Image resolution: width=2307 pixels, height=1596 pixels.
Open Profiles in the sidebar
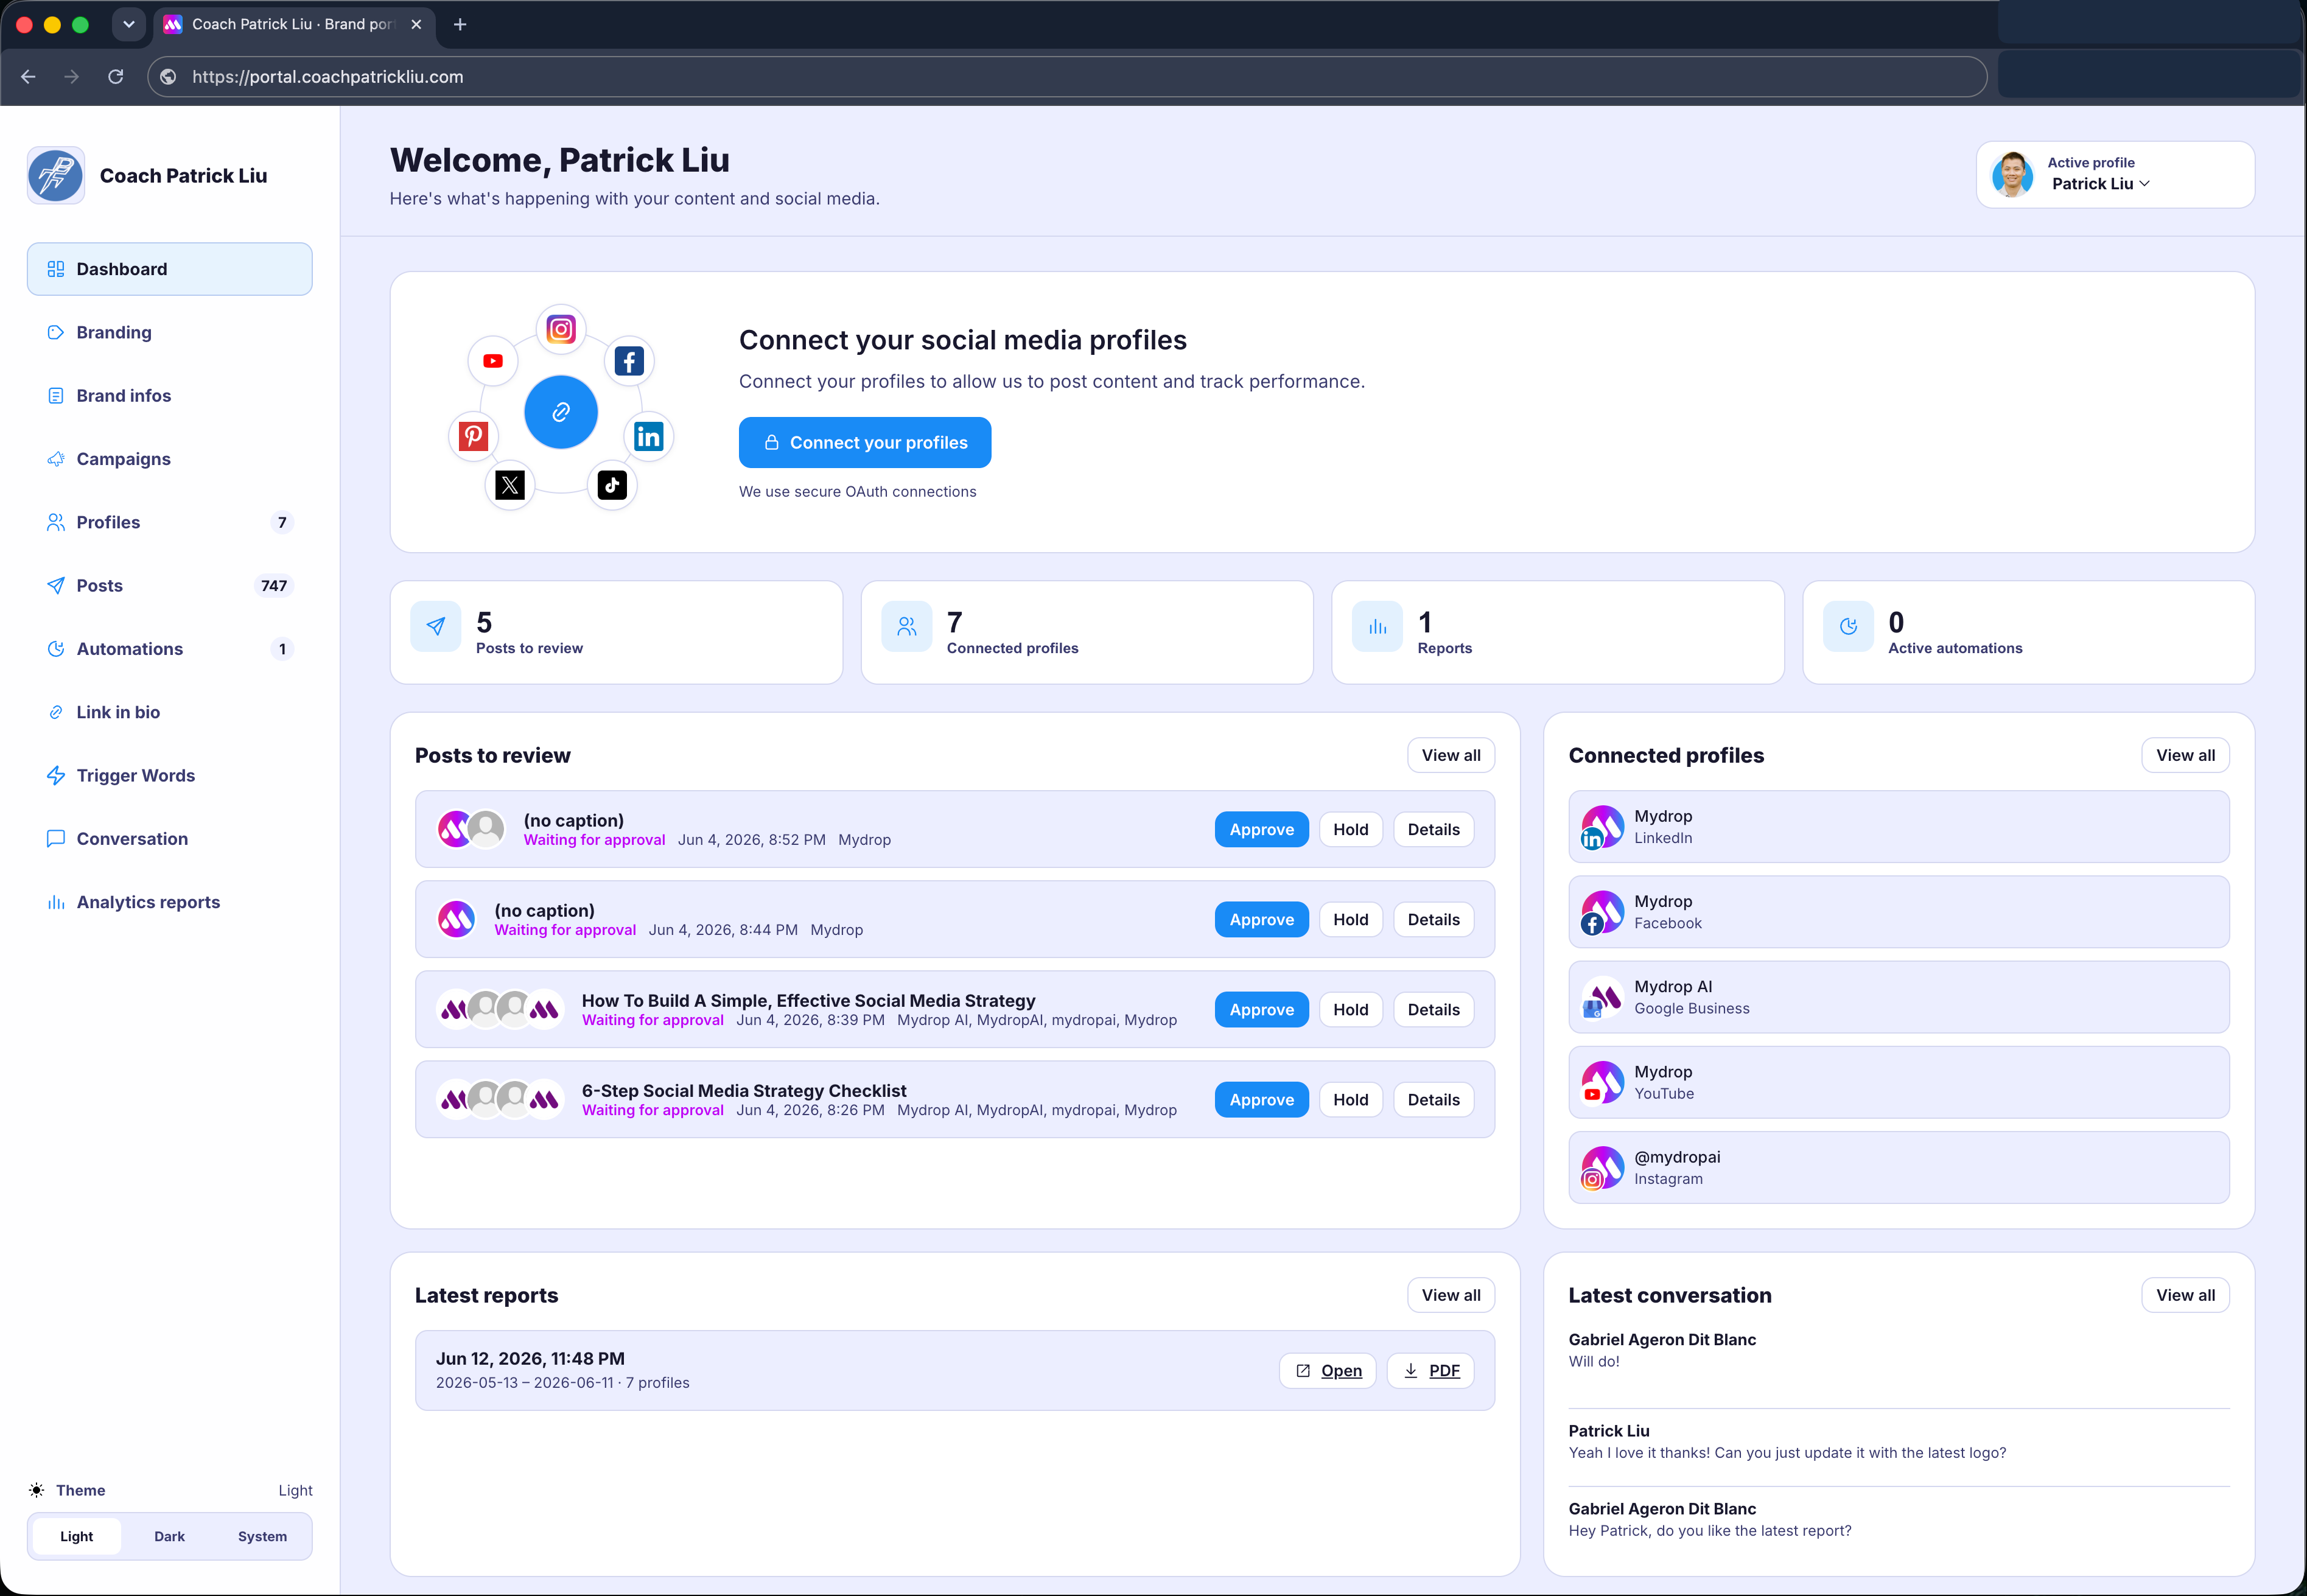point(169,522)
